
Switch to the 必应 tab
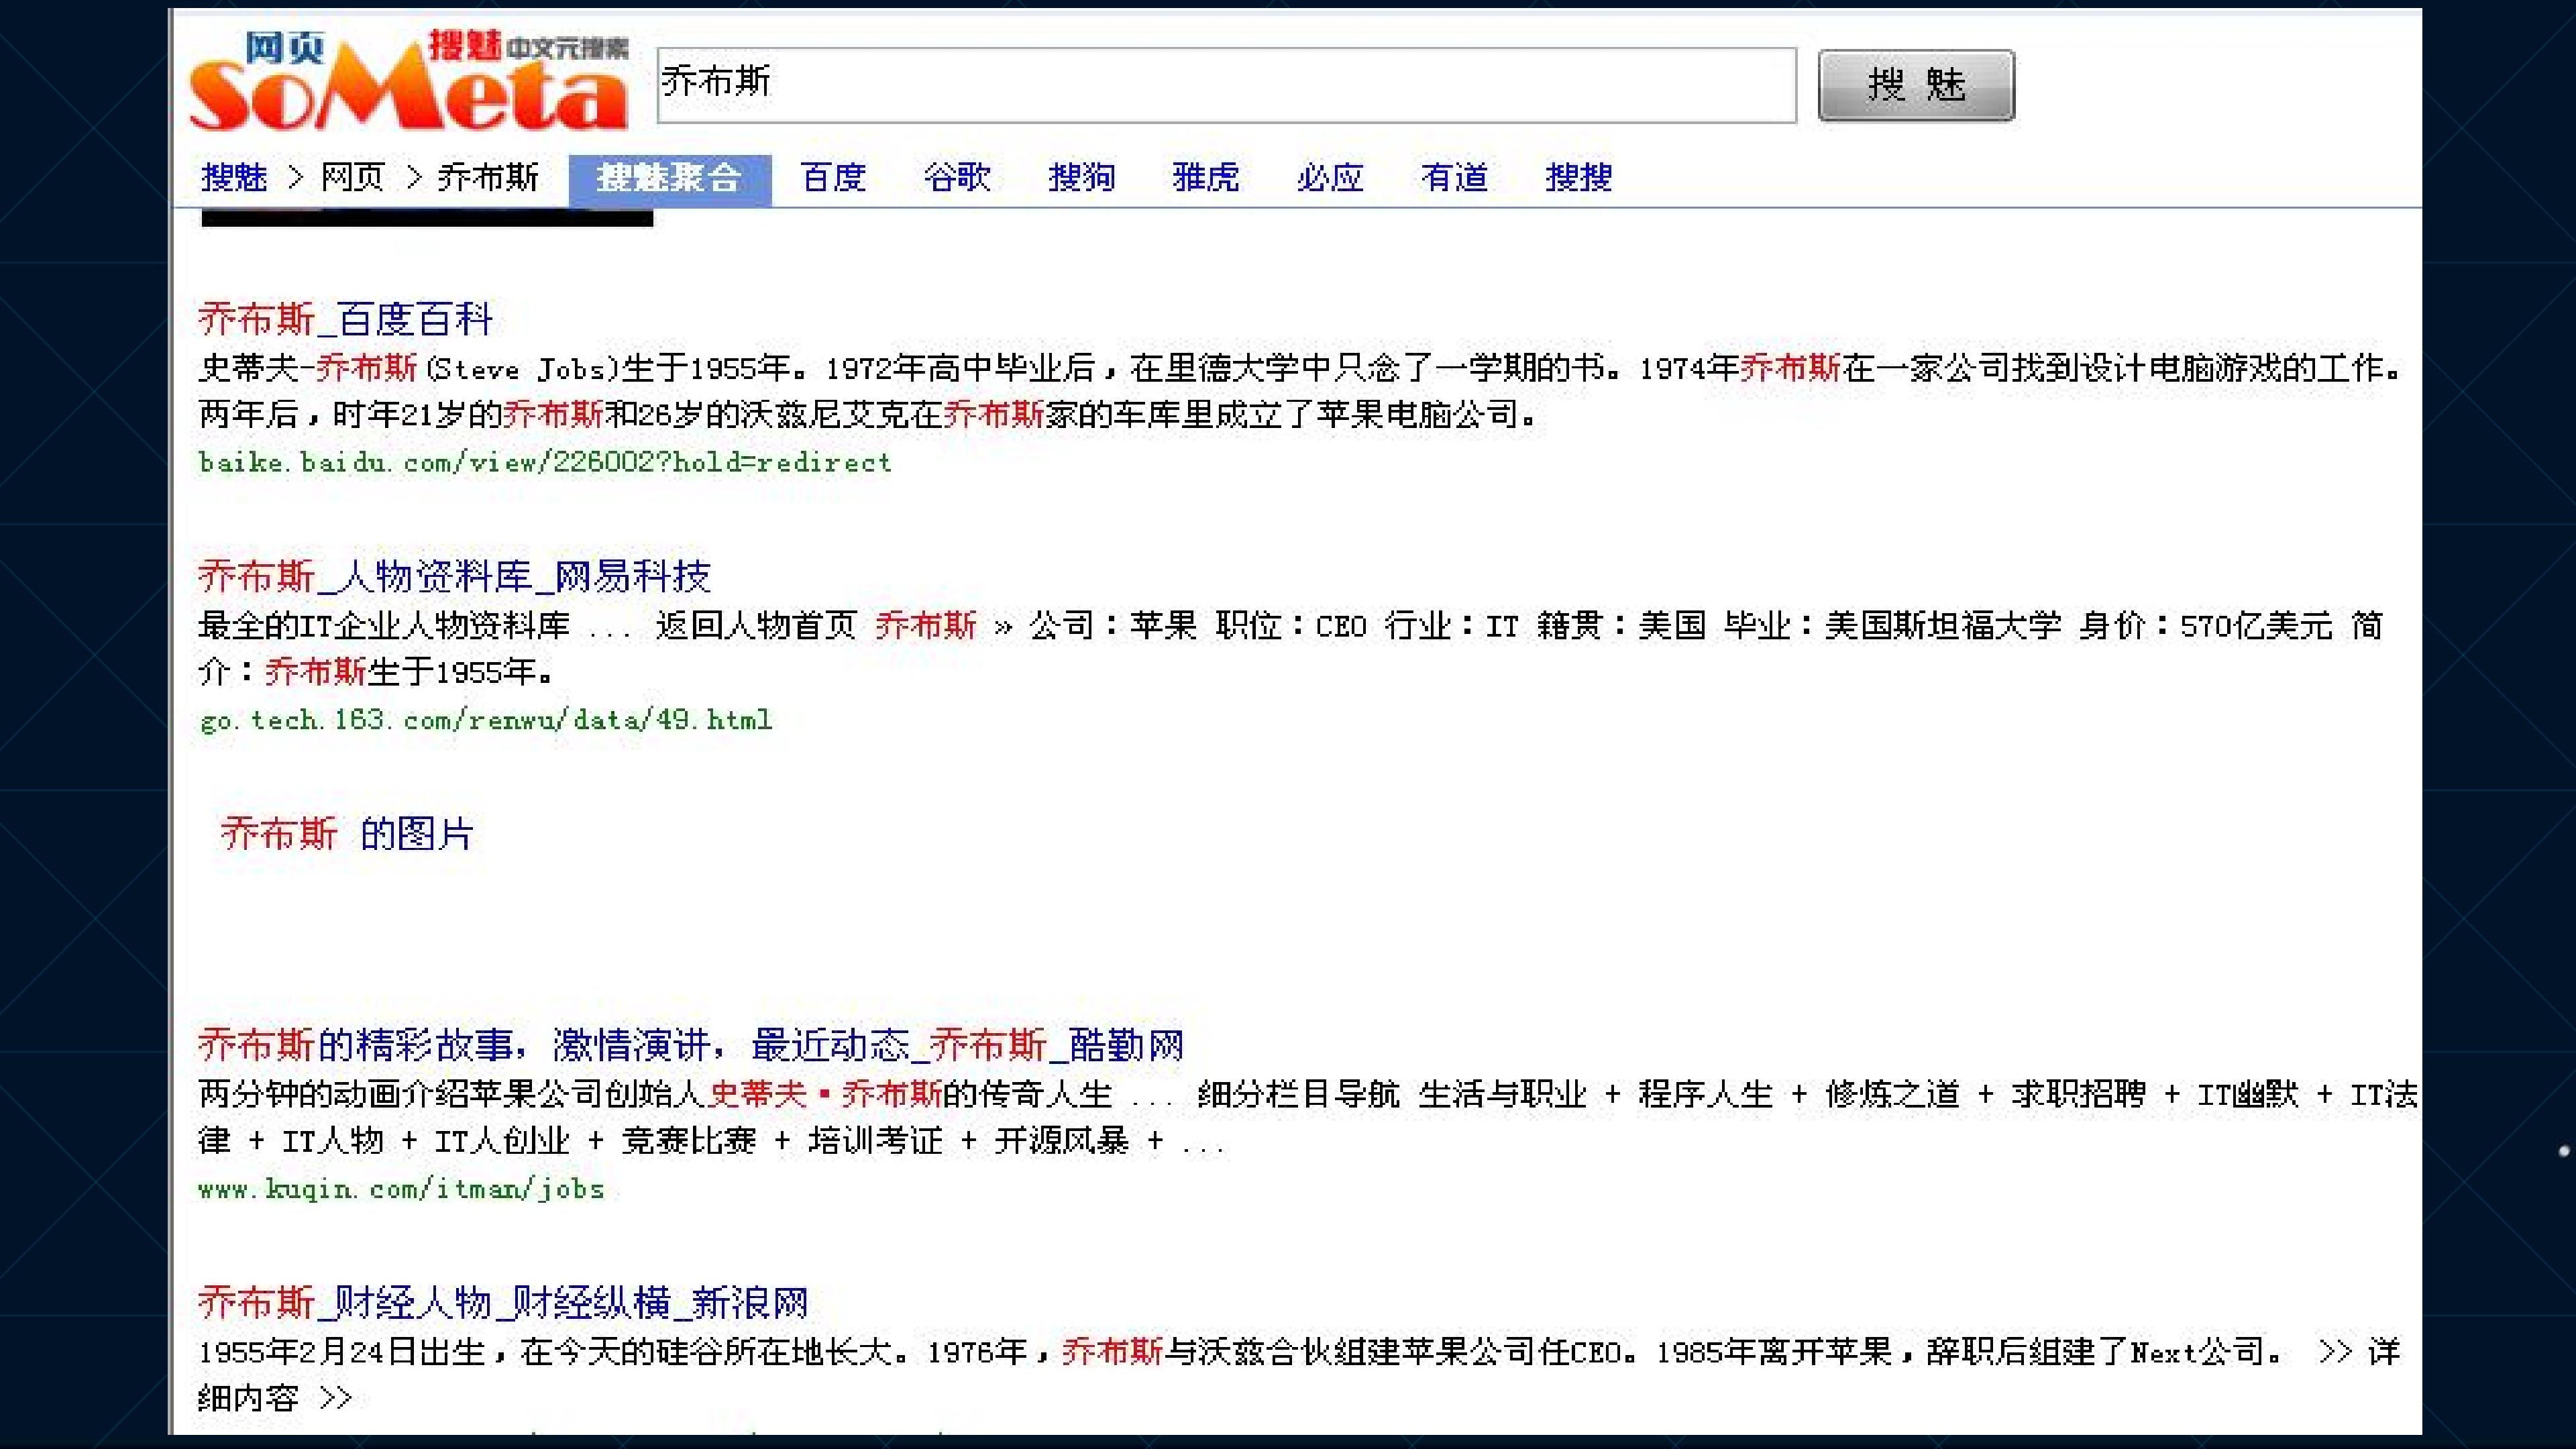tap(1330, 178)
